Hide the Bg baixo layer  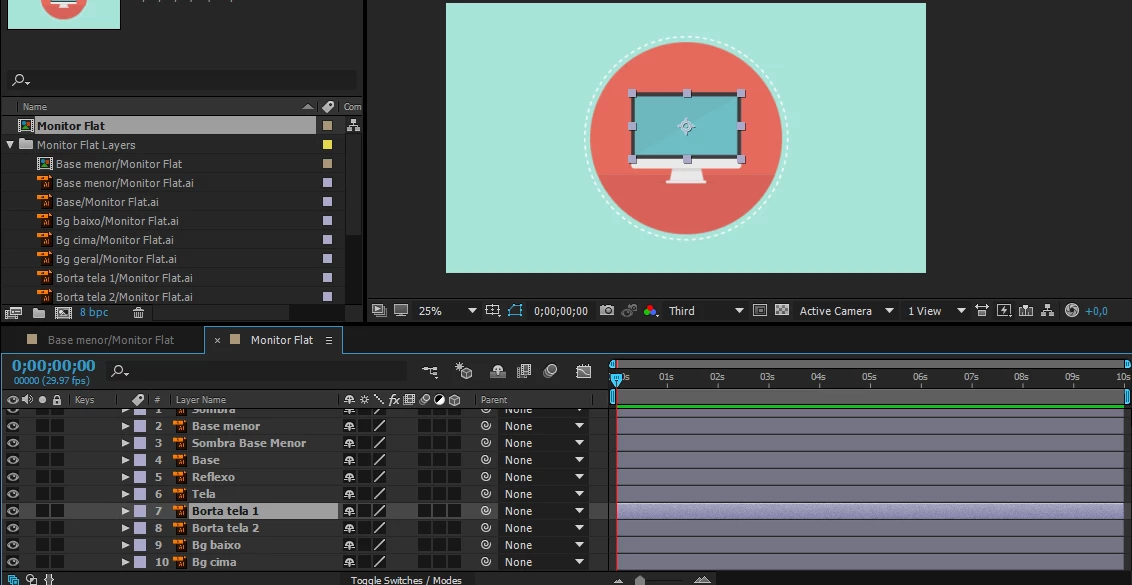12,545
